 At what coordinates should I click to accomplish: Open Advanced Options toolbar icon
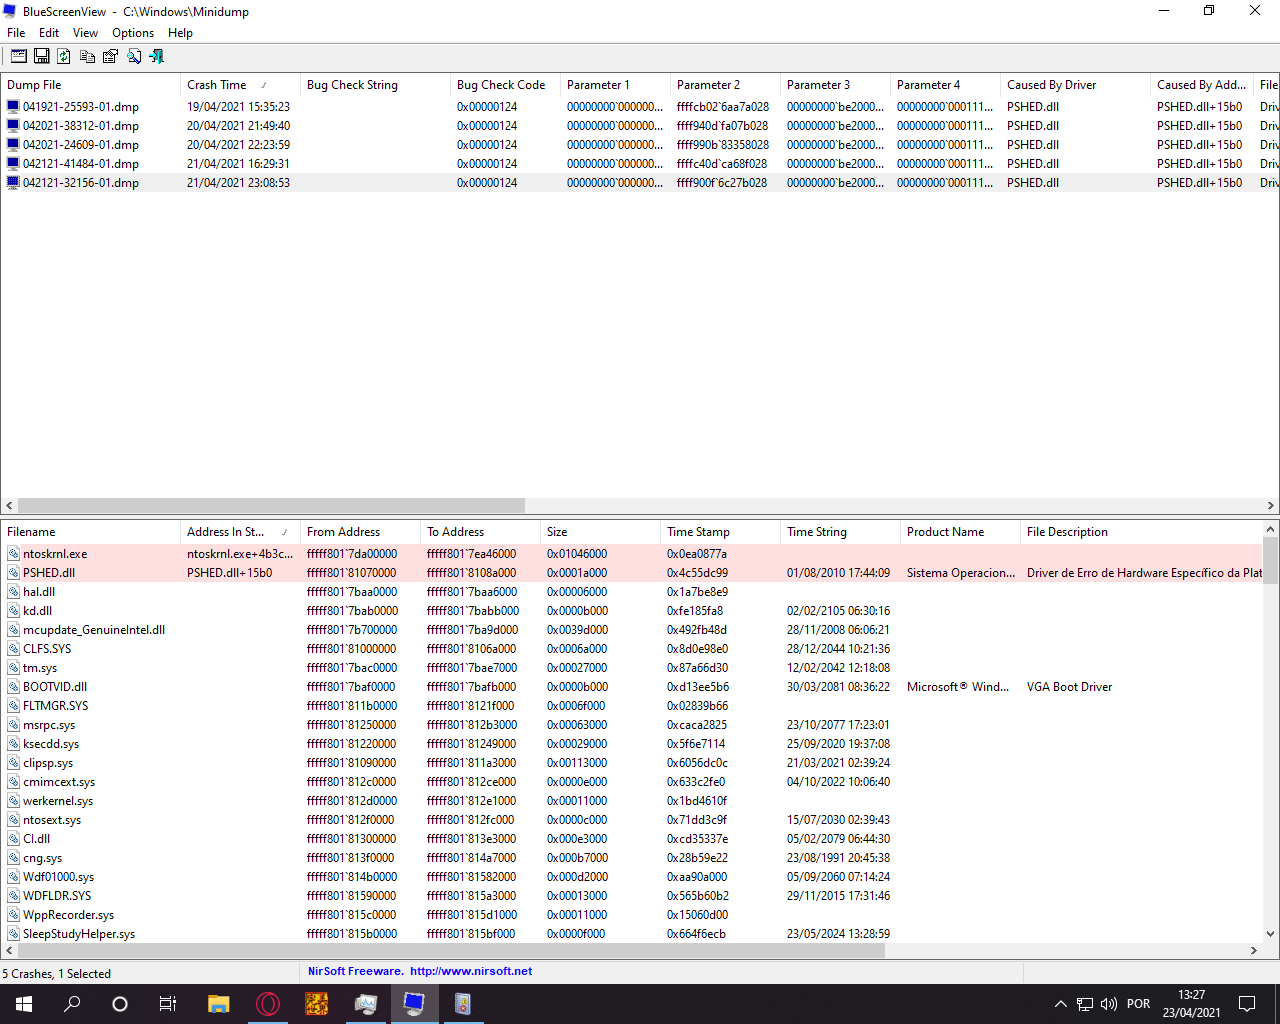(x=19, y=57)
